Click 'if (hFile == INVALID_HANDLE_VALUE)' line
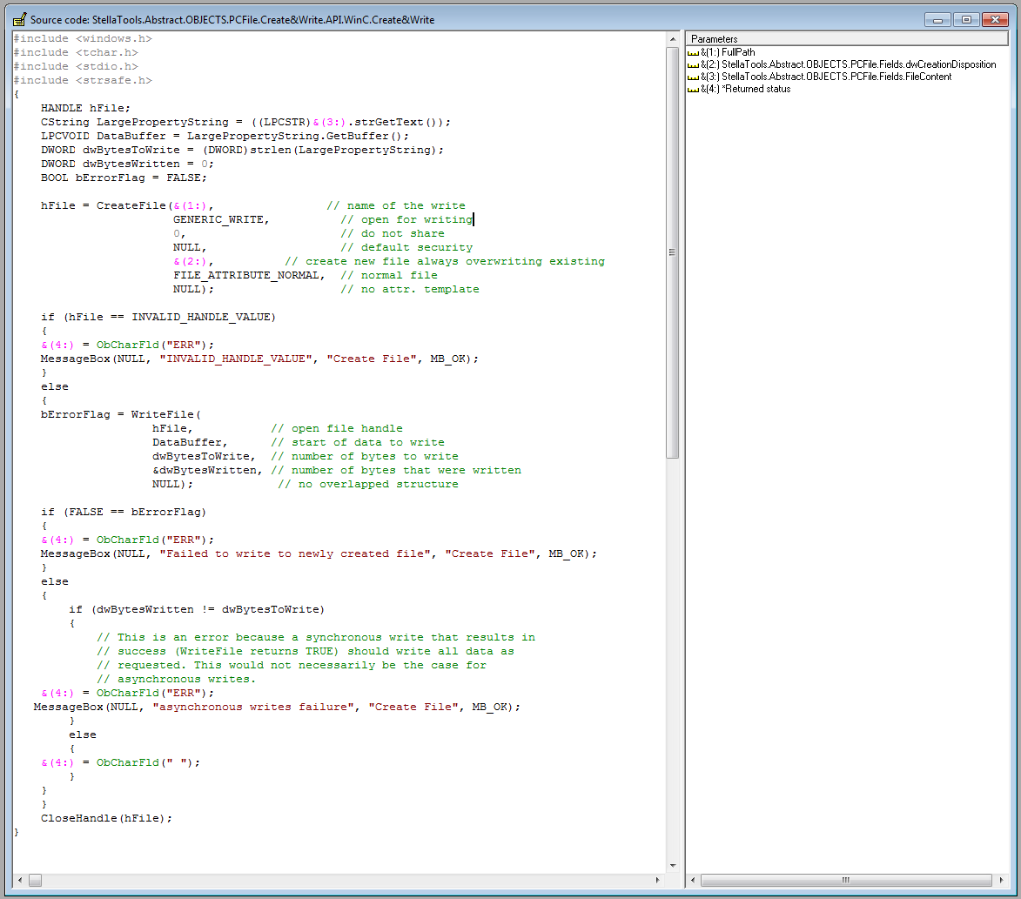This screenshot has height=899, width=1021. pos(158,317)
